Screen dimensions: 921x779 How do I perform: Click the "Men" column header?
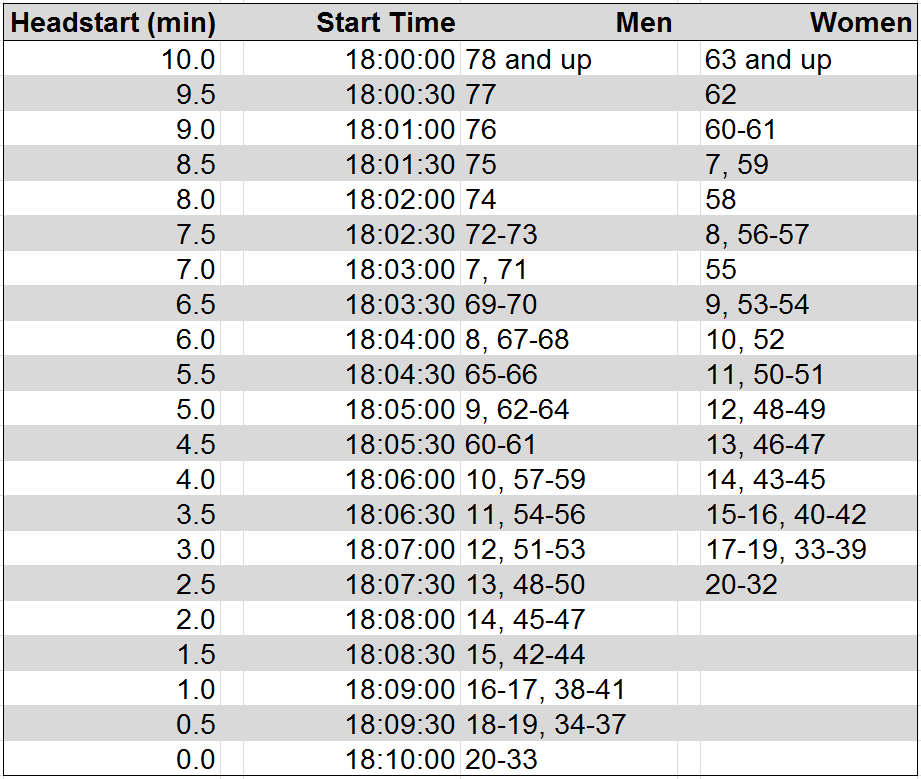(x=643, y=23)
